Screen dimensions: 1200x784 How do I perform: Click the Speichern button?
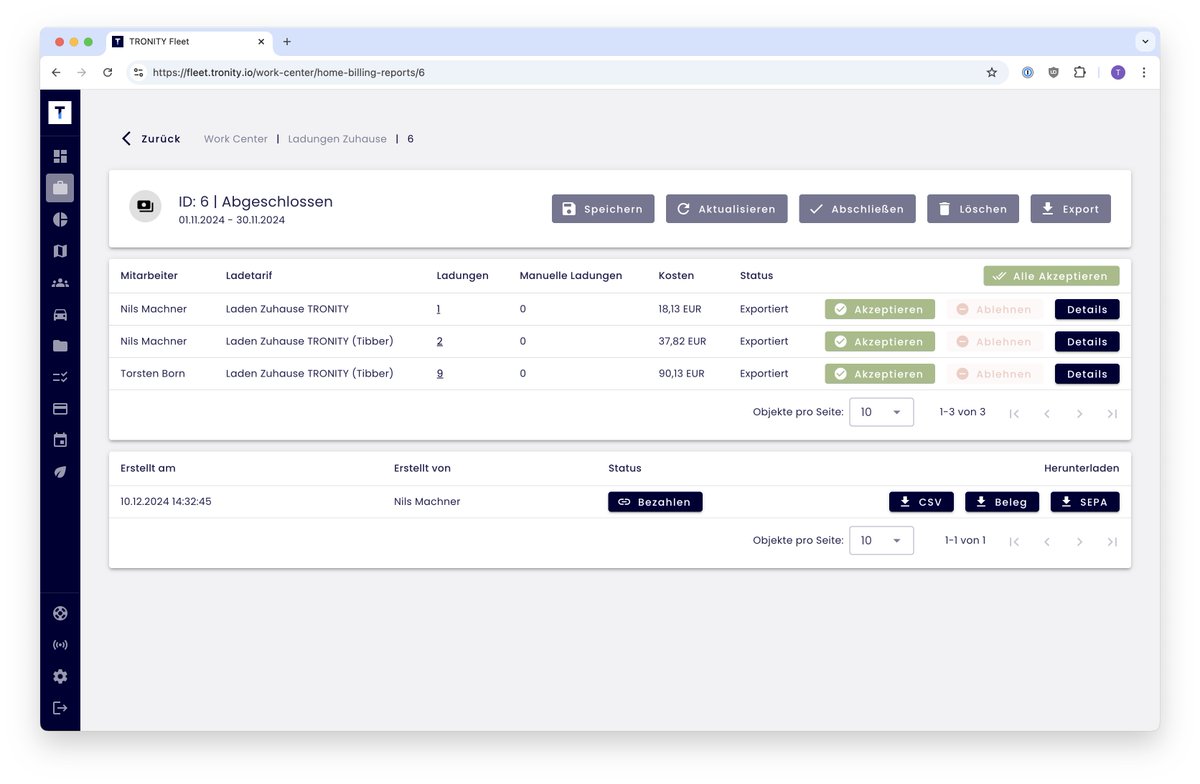click(x=603, y=209)
